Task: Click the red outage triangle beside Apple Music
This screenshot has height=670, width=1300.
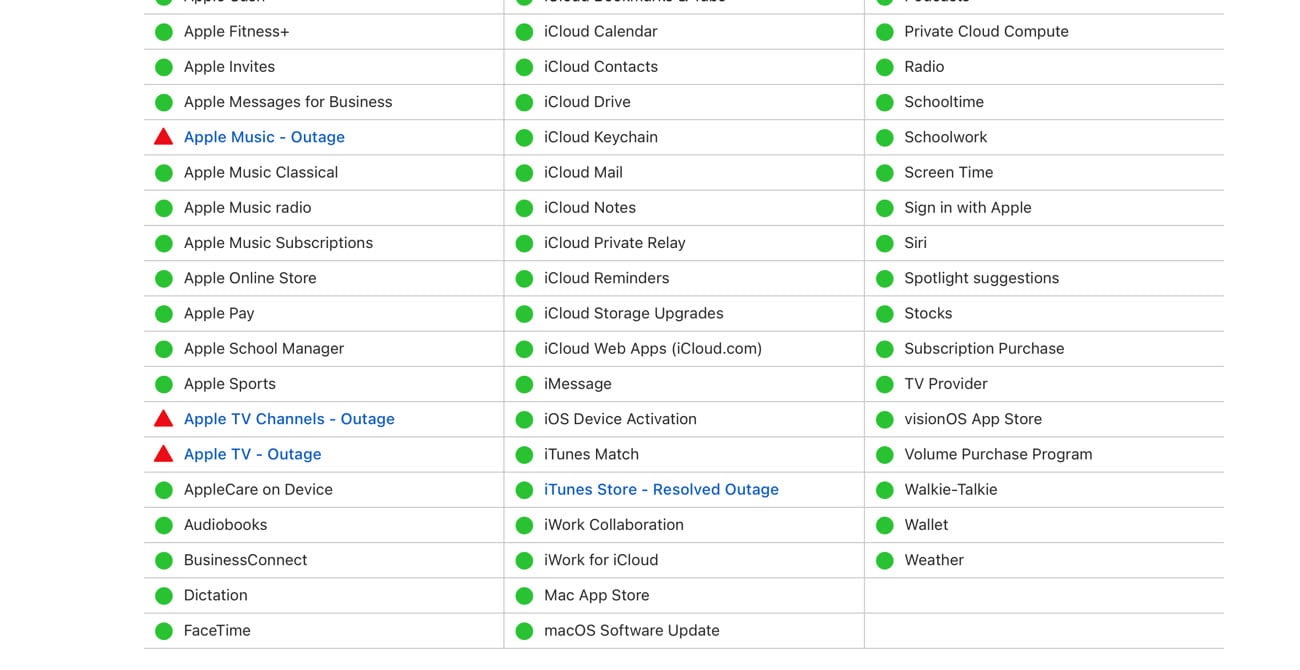Action: [x=163, y=137]
